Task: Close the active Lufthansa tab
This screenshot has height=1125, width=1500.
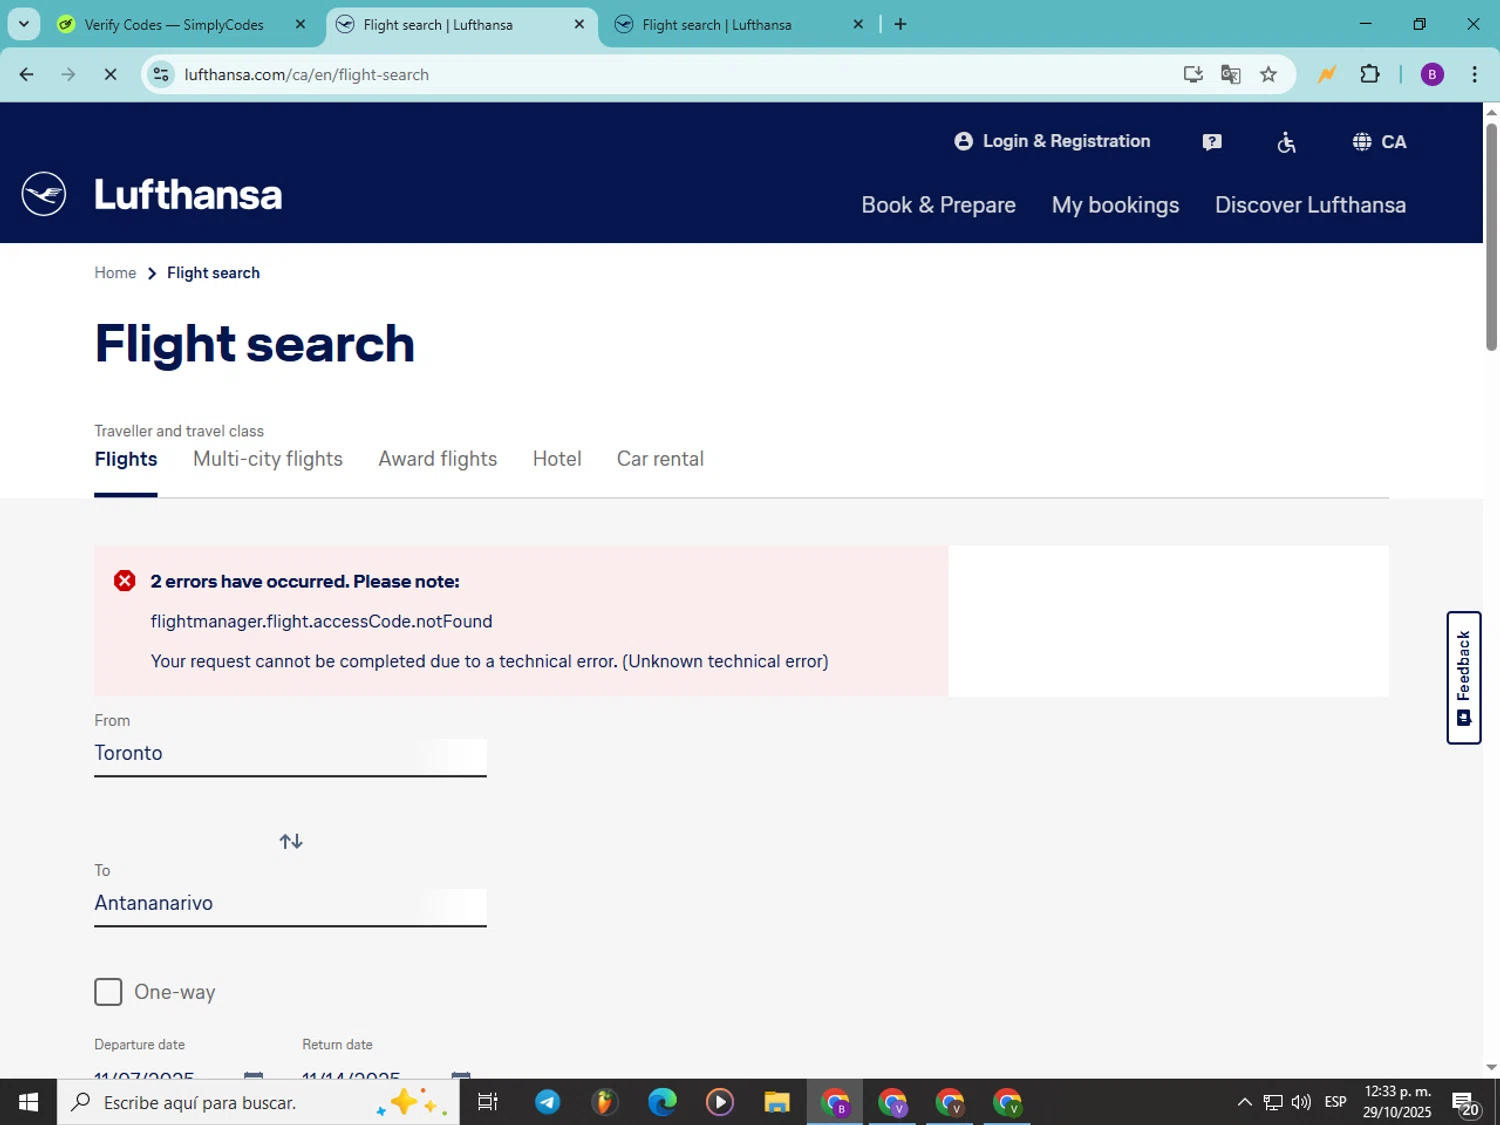Action: 579,25
